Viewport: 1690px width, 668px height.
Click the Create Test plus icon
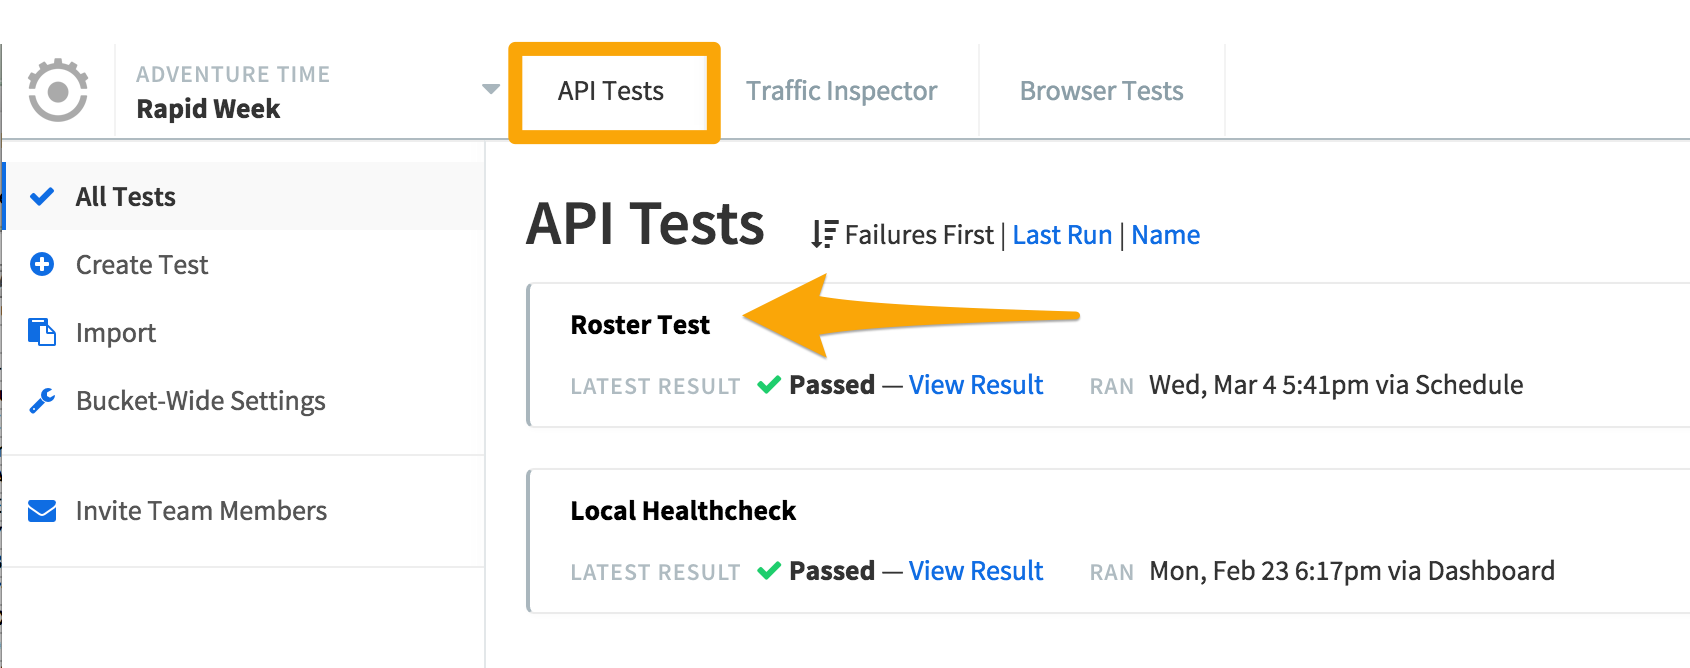pos(42,264)
